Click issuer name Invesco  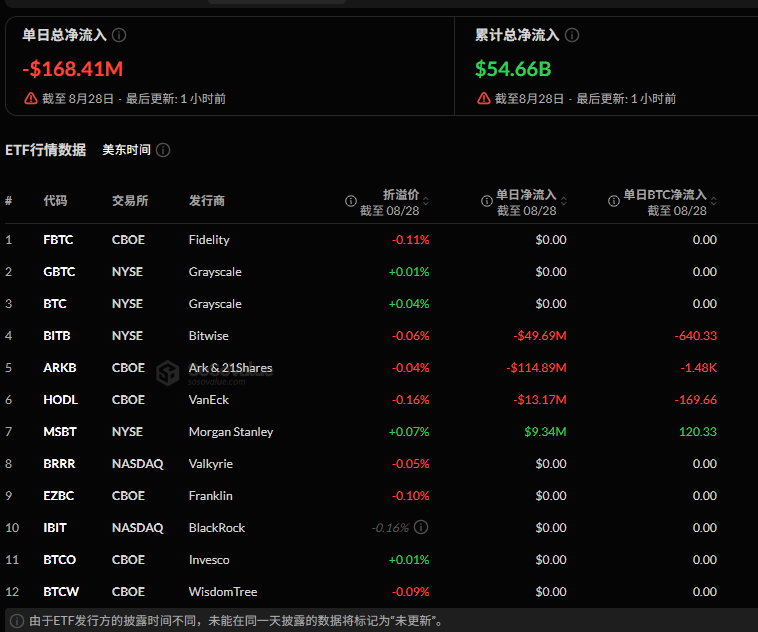pyautogui.click(x=209, y=560)
